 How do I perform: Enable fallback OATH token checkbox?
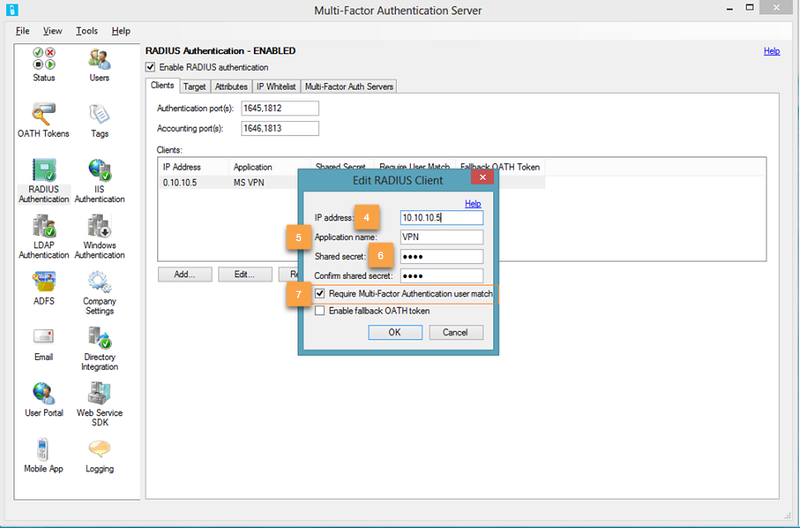pyautogui.click(x=320, y=311)
